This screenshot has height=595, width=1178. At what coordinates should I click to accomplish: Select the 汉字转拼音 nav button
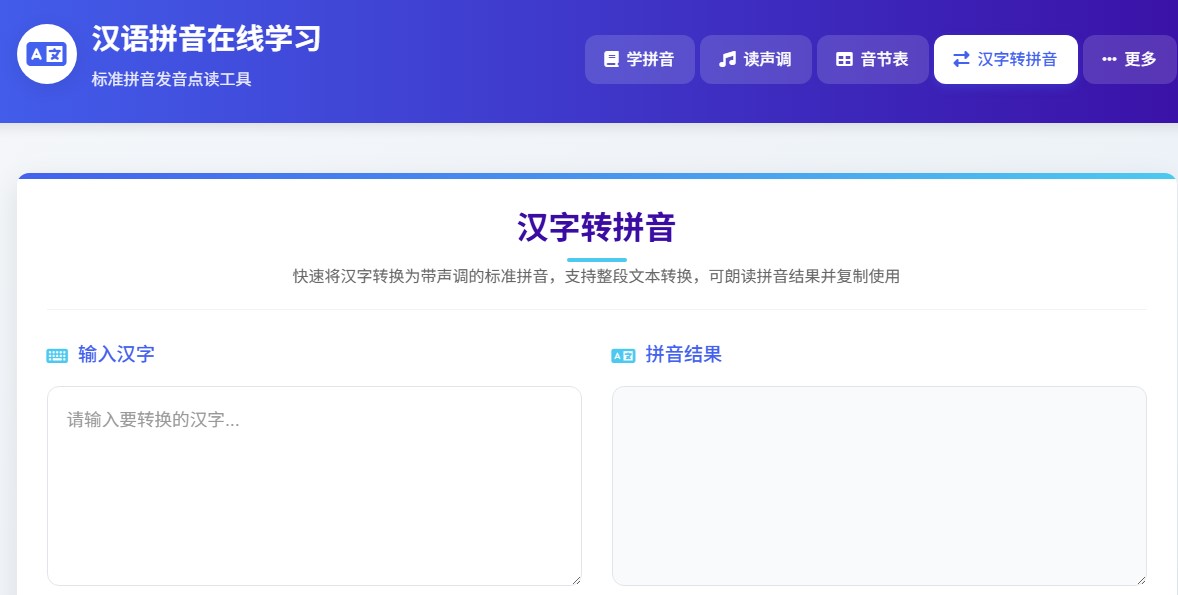point(1005,58)
